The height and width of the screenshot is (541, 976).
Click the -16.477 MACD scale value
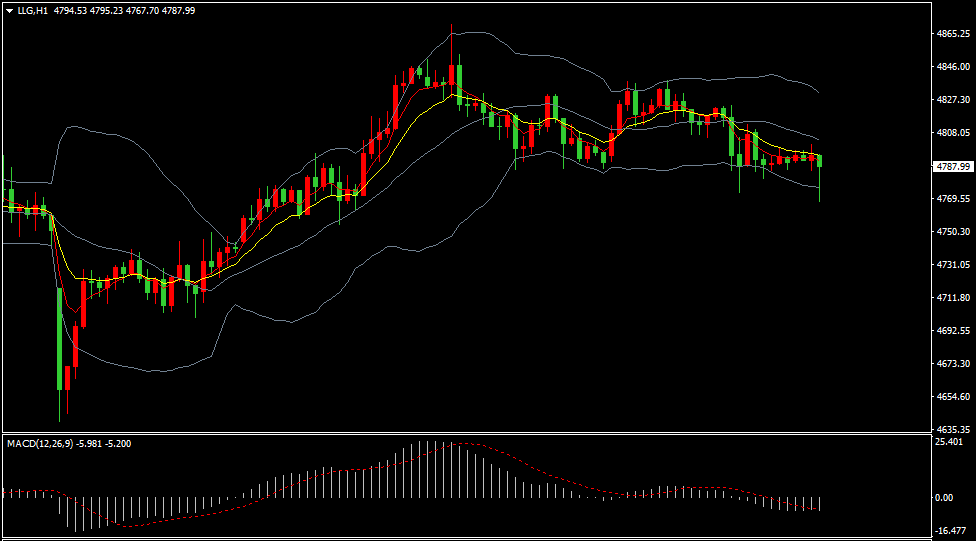tap(948, 532)
